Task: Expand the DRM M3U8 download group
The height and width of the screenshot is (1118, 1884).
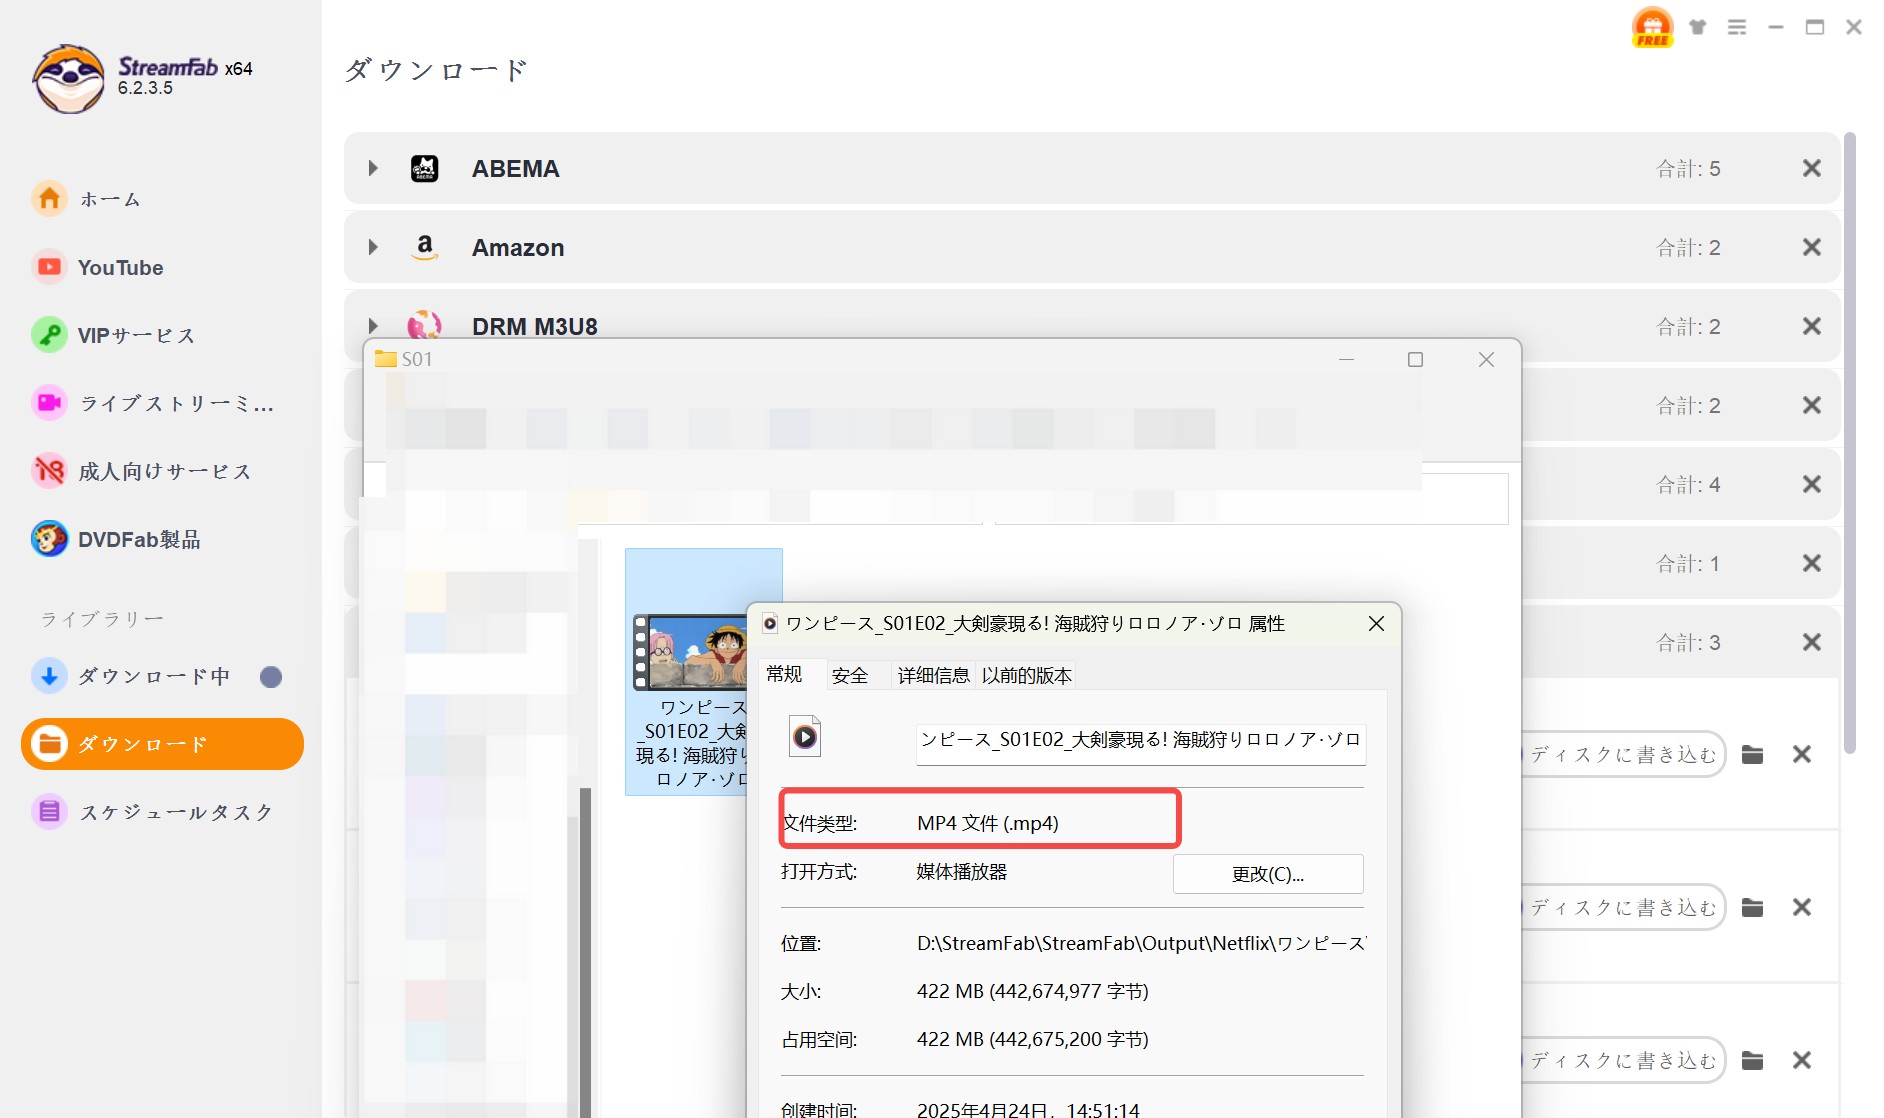Action: tap(373, 326)
